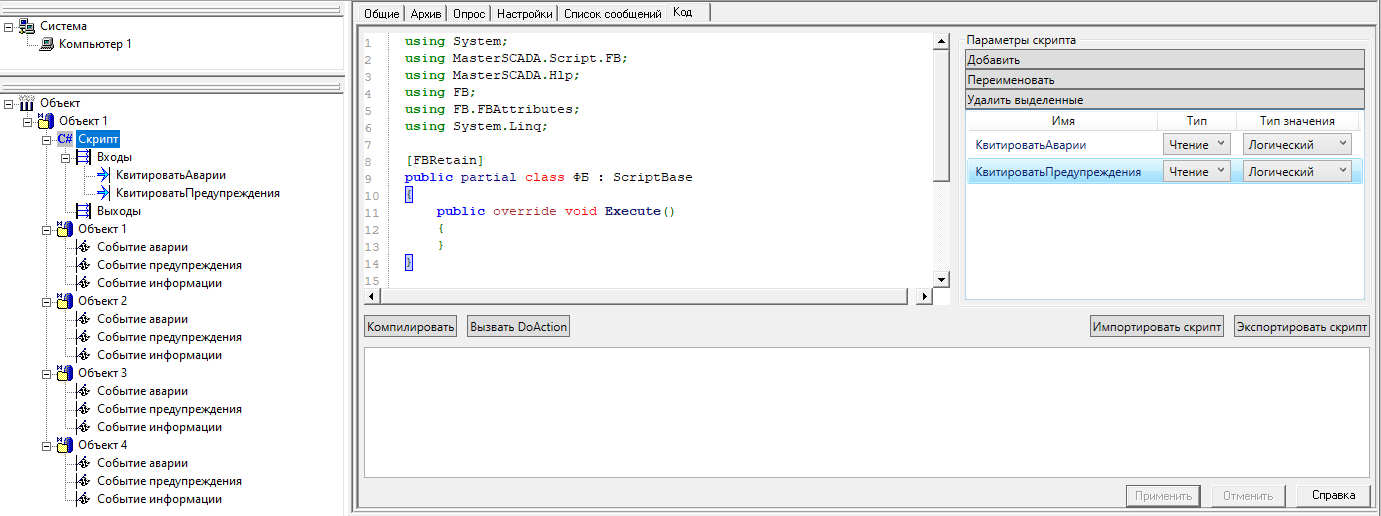Click the arrow icon beside КвитироватьАварии in the tree
This screenshot has width=1381, height=516.
103,175
